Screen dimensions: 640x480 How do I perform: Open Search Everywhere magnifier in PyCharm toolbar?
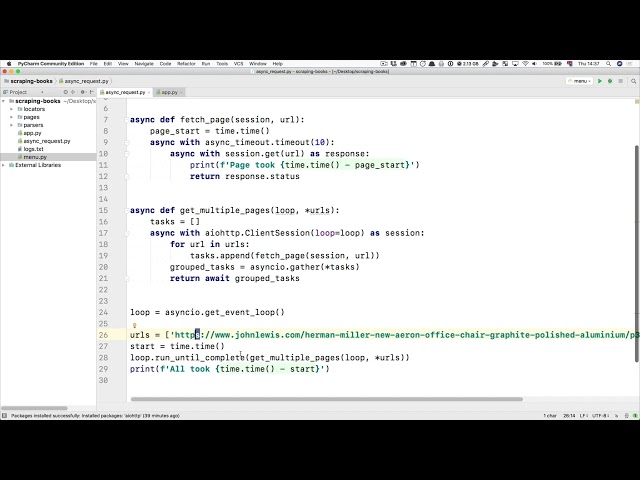tap(633, 81)
